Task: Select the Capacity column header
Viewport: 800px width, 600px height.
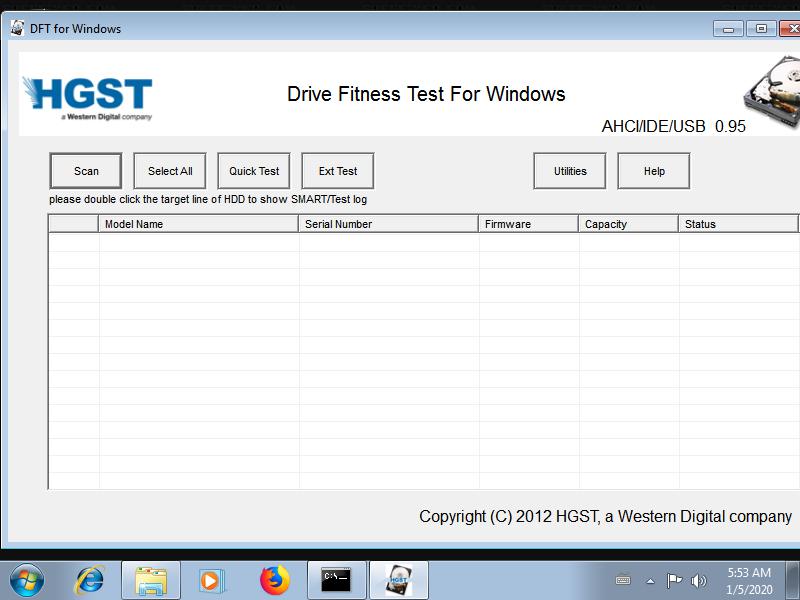Action: [628, 224]
